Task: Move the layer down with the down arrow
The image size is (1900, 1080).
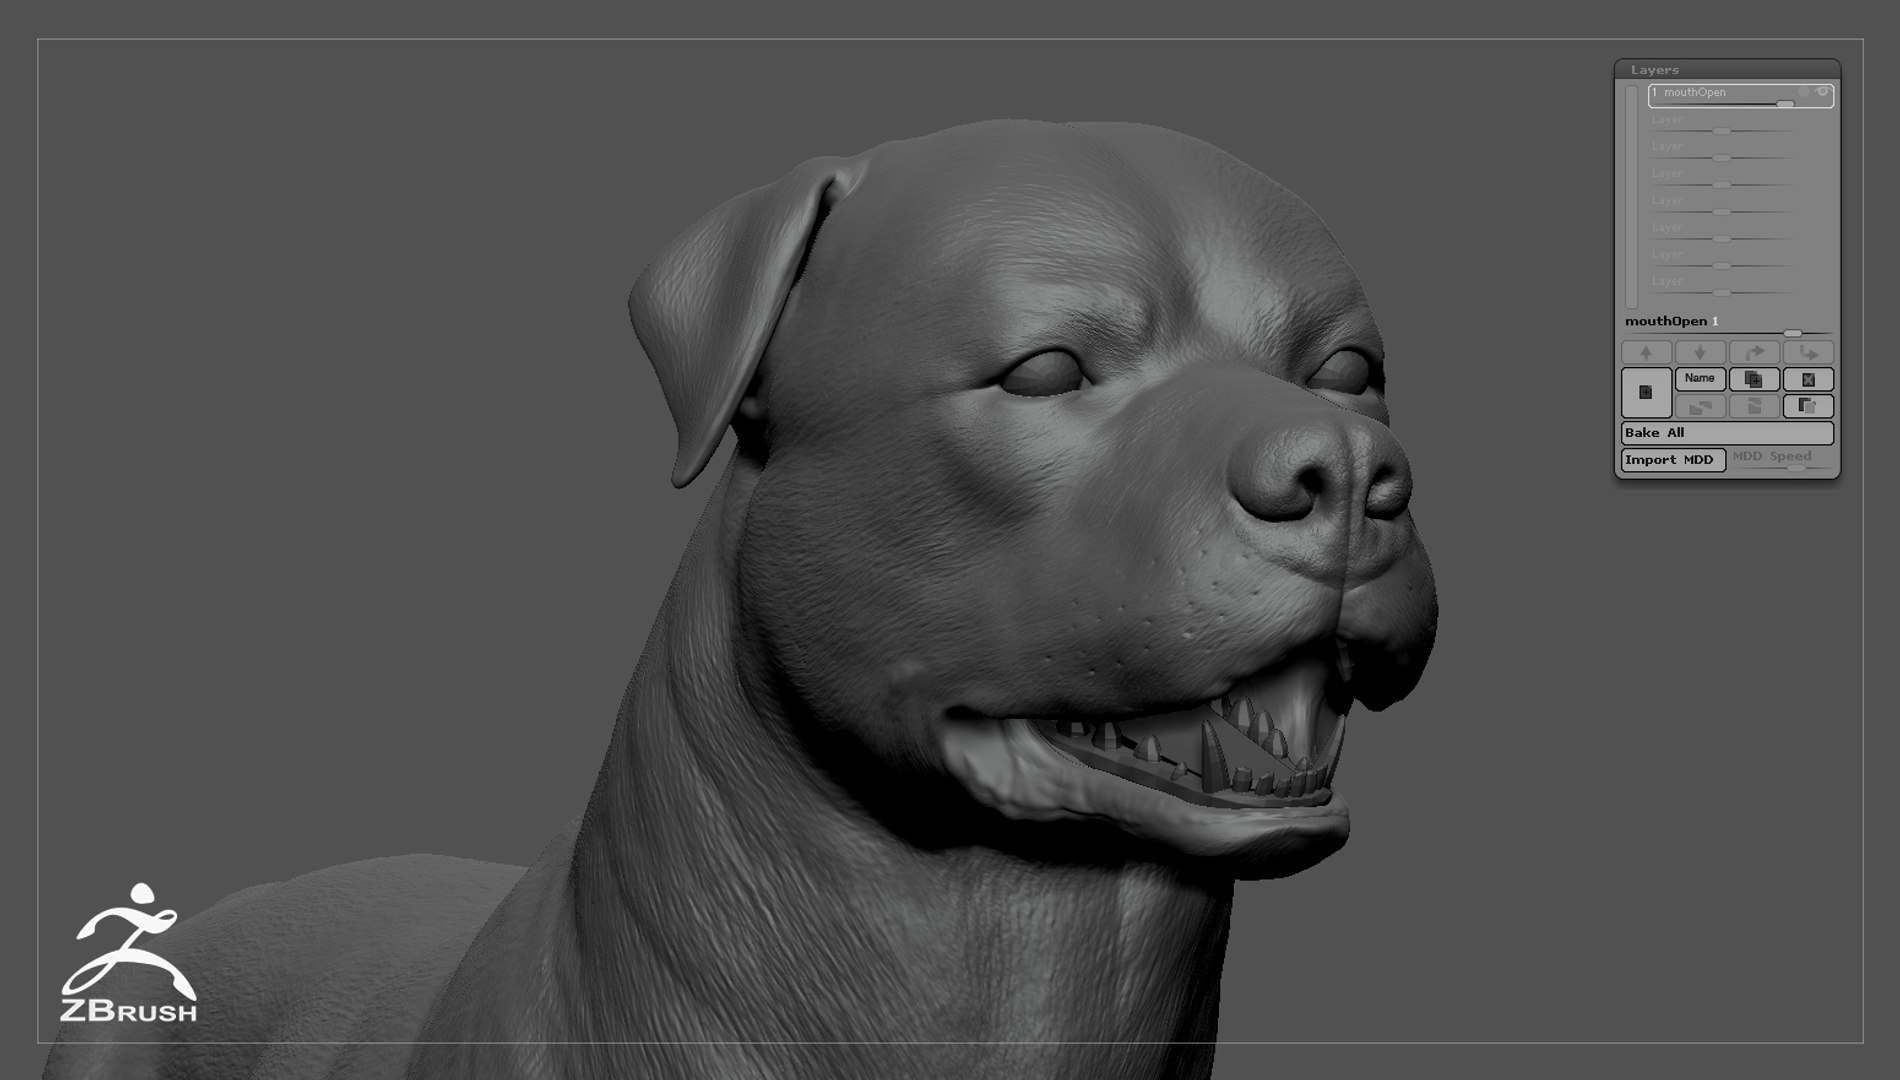Action: point(1700,353)
